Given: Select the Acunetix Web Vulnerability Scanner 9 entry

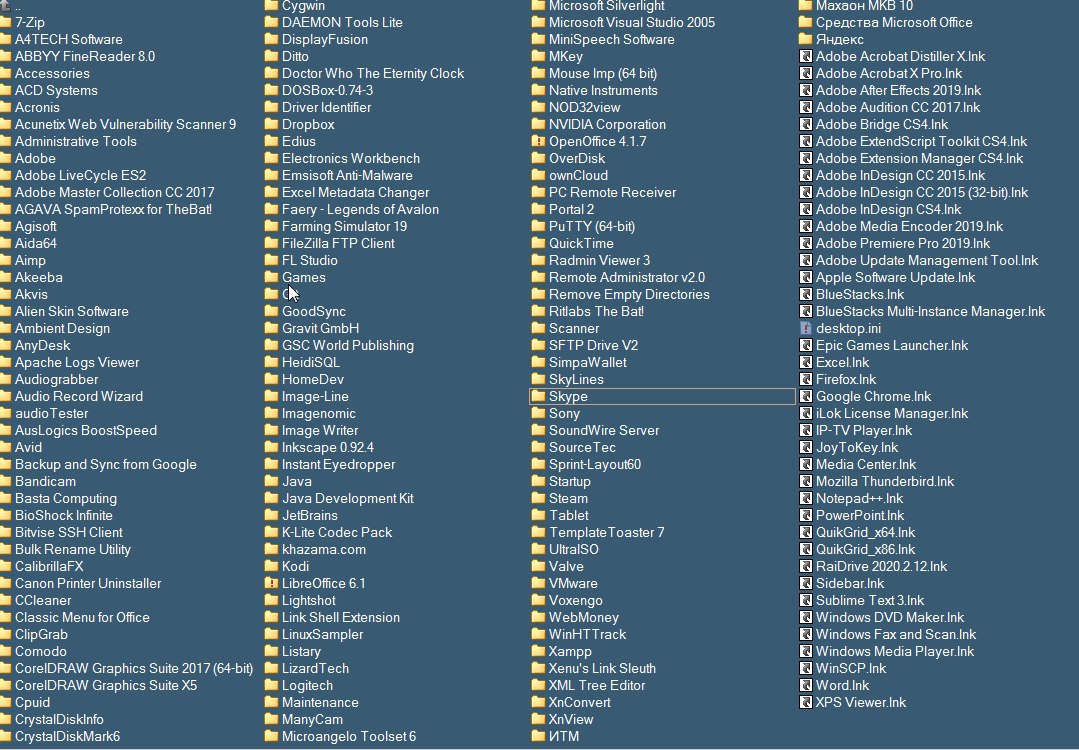Looking at the screenshot, I should click(125, 125).
